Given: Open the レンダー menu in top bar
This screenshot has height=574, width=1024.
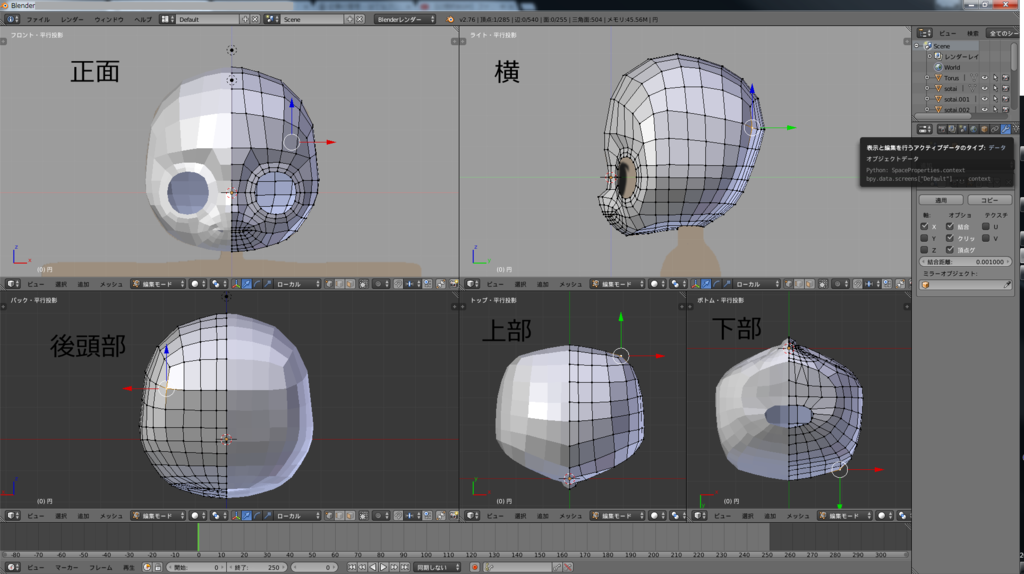Looking at the screenshot, I should pos(72,20).
